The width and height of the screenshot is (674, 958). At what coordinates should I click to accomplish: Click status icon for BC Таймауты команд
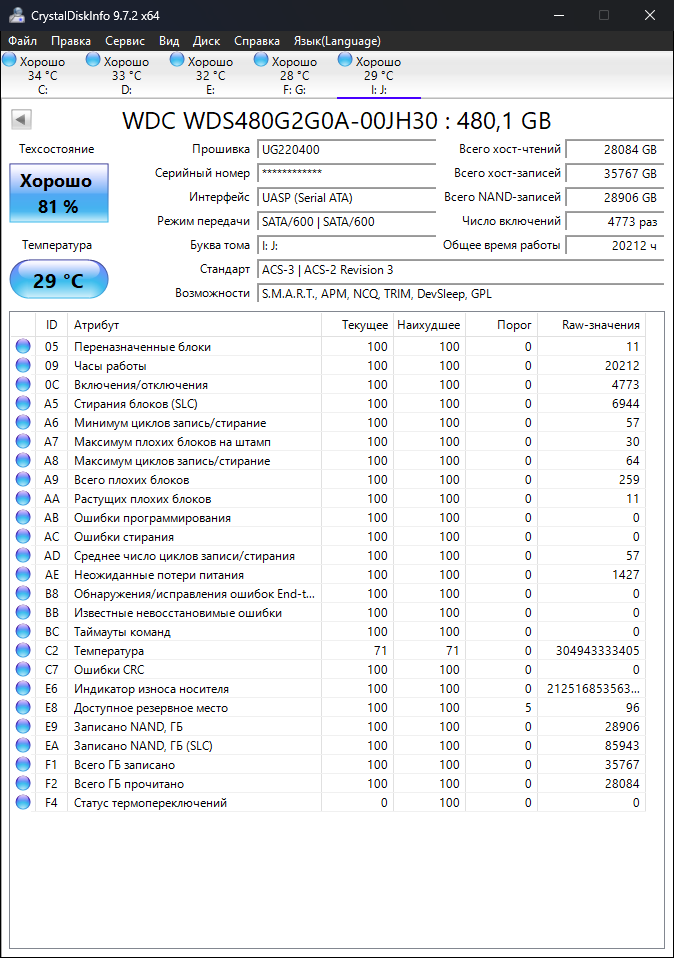(x=23, y=631)
